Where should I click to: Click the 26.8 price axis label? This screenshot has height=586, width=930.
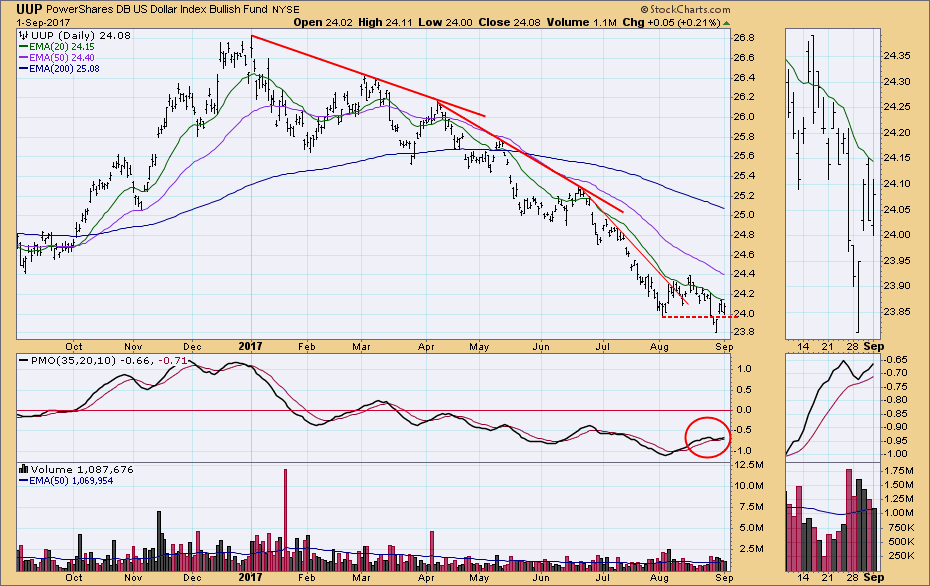pyautogui.click(x=744, y=38)
